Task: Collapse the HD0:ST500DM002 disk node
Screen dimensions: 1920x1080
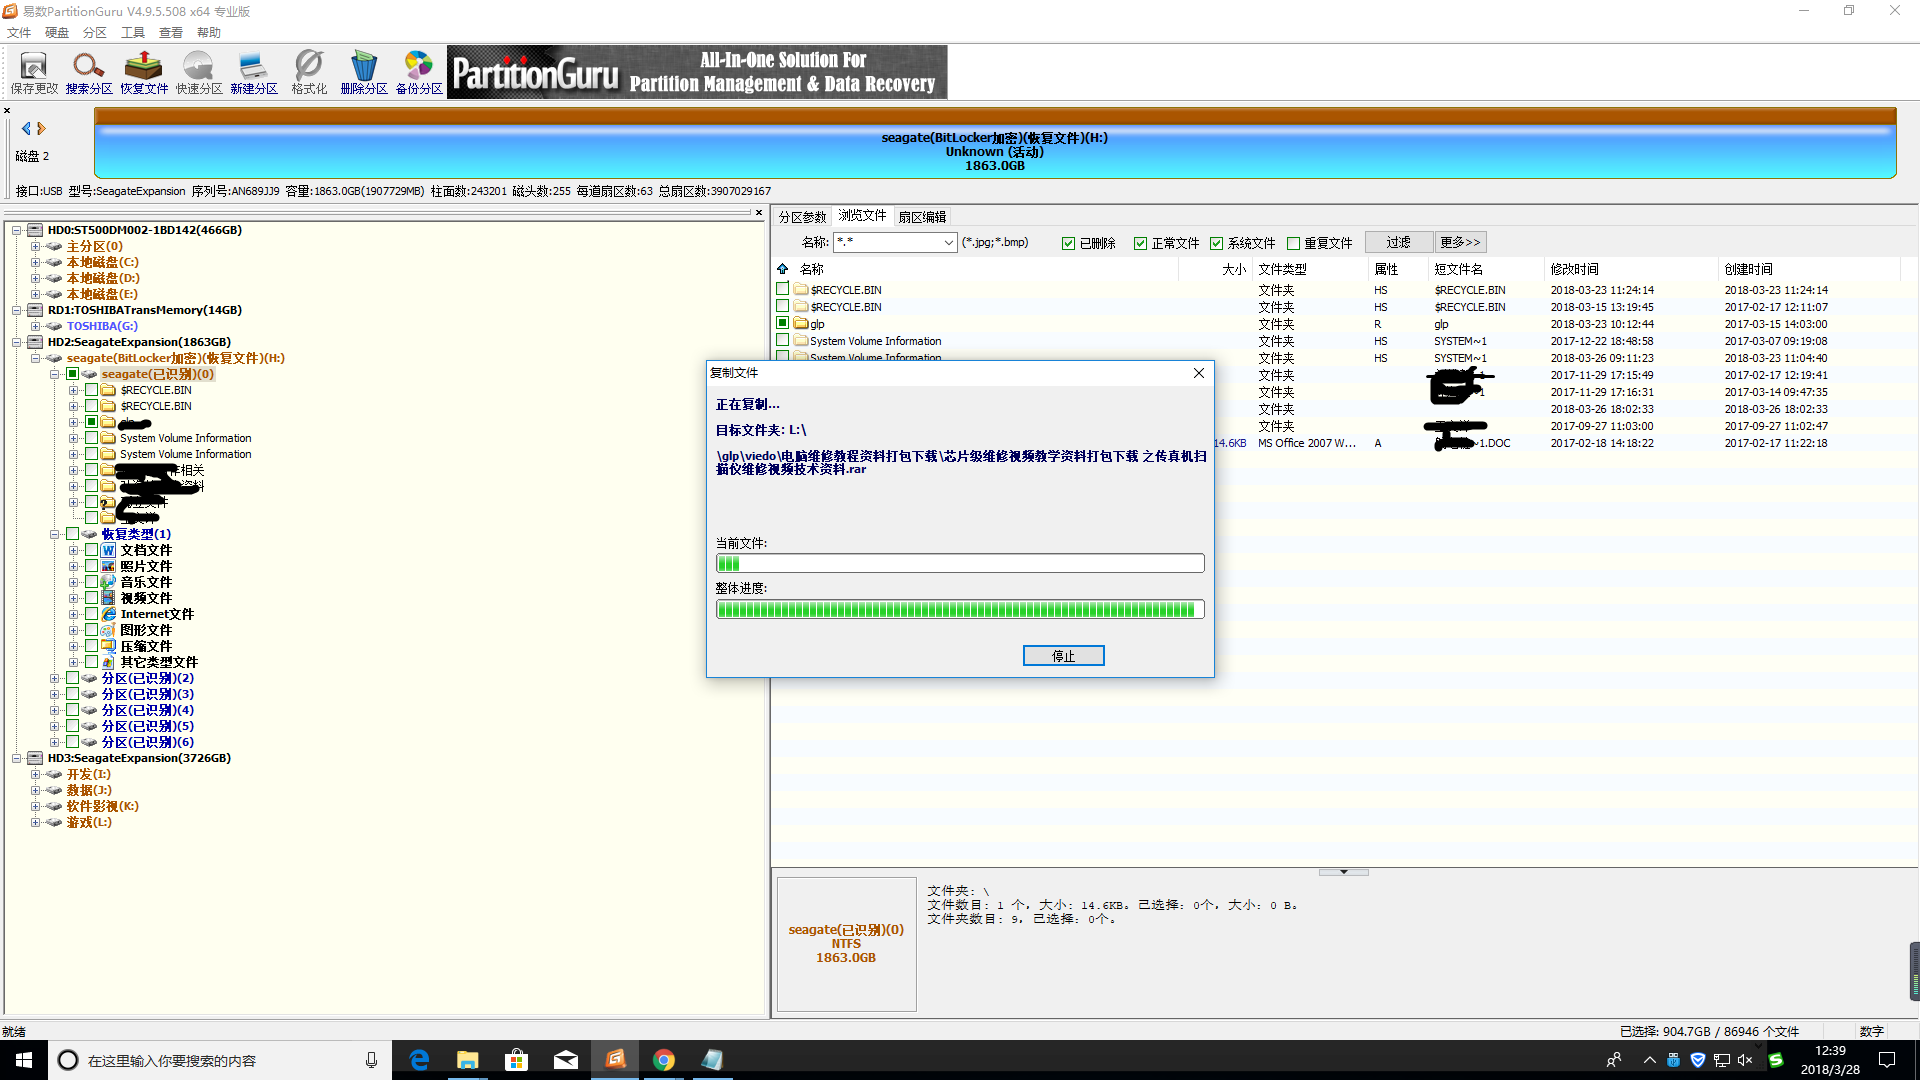Action: click(x=17, y=230)
